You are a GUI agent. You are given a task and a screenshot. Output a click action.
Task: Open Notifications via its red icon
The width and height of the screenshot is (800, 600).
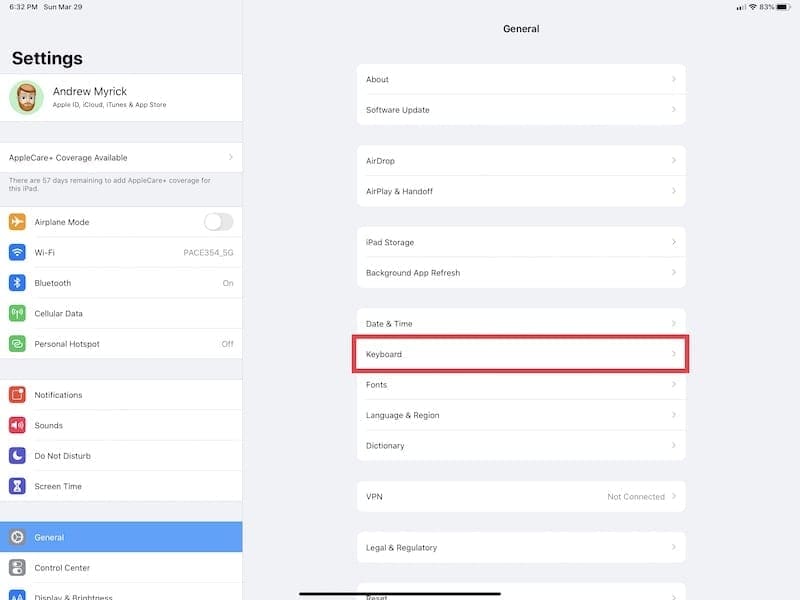click(17, 395)
